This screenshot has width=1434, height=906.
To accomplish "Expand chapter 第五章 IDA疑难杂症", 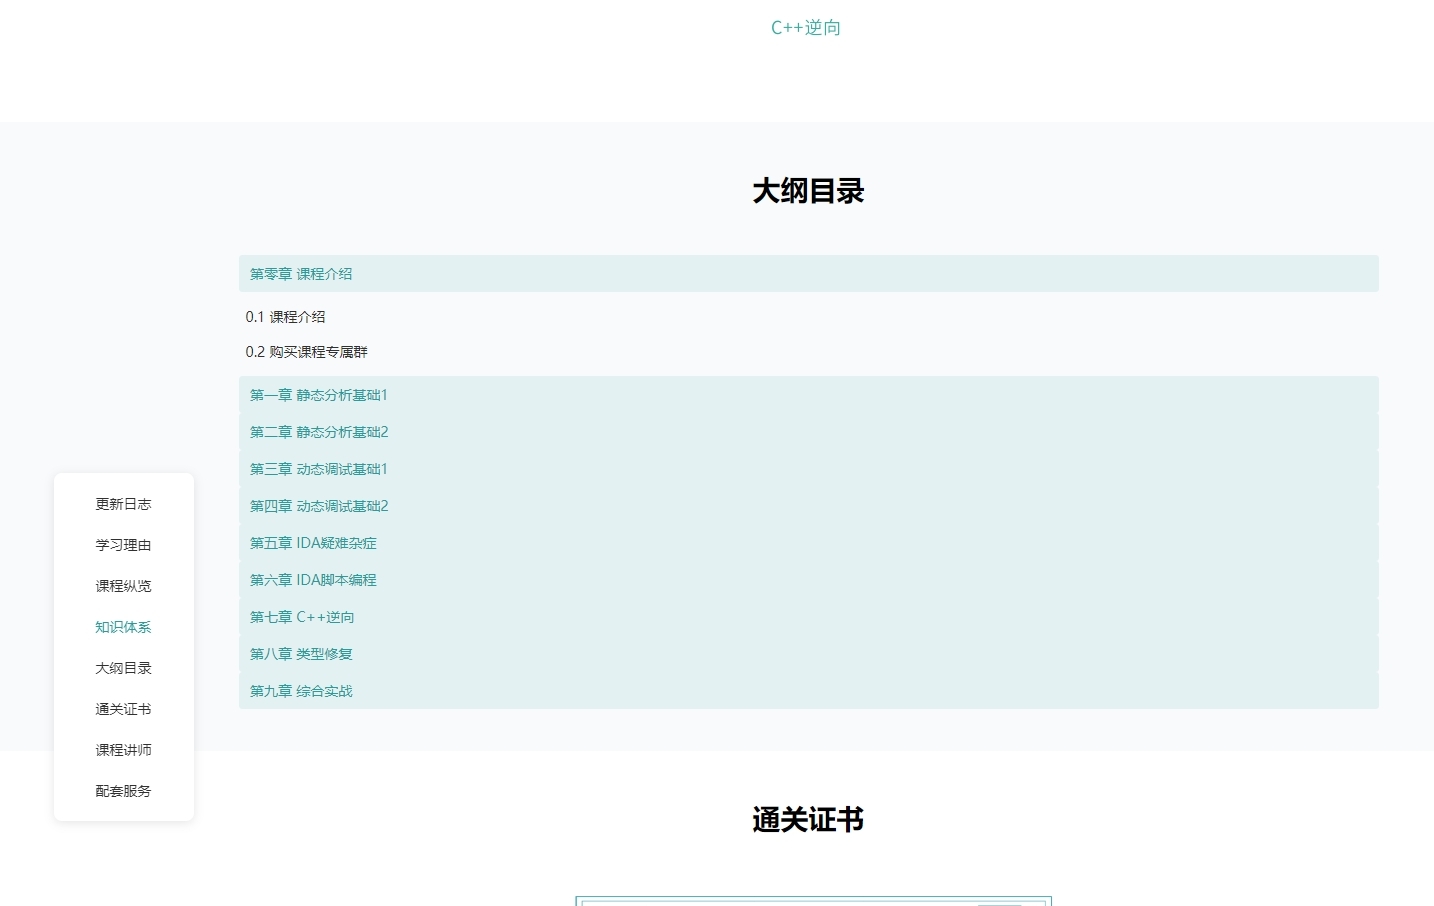I will 313,543.
